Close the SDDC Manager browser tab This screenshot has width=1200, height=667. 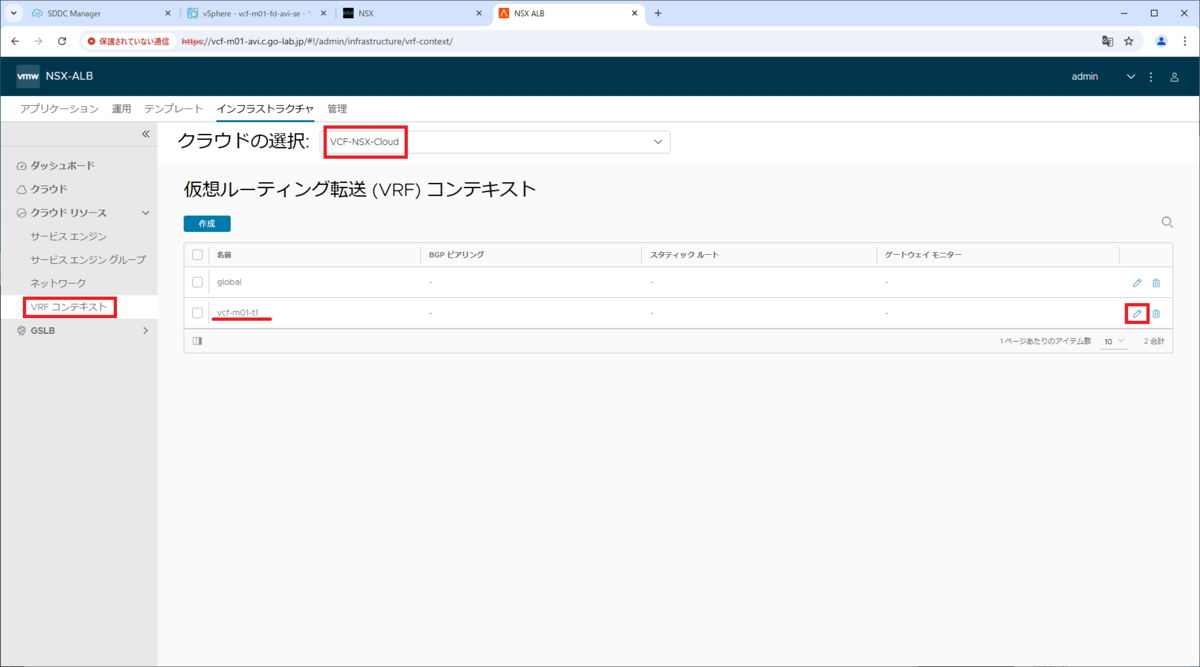tap(167, 13)
